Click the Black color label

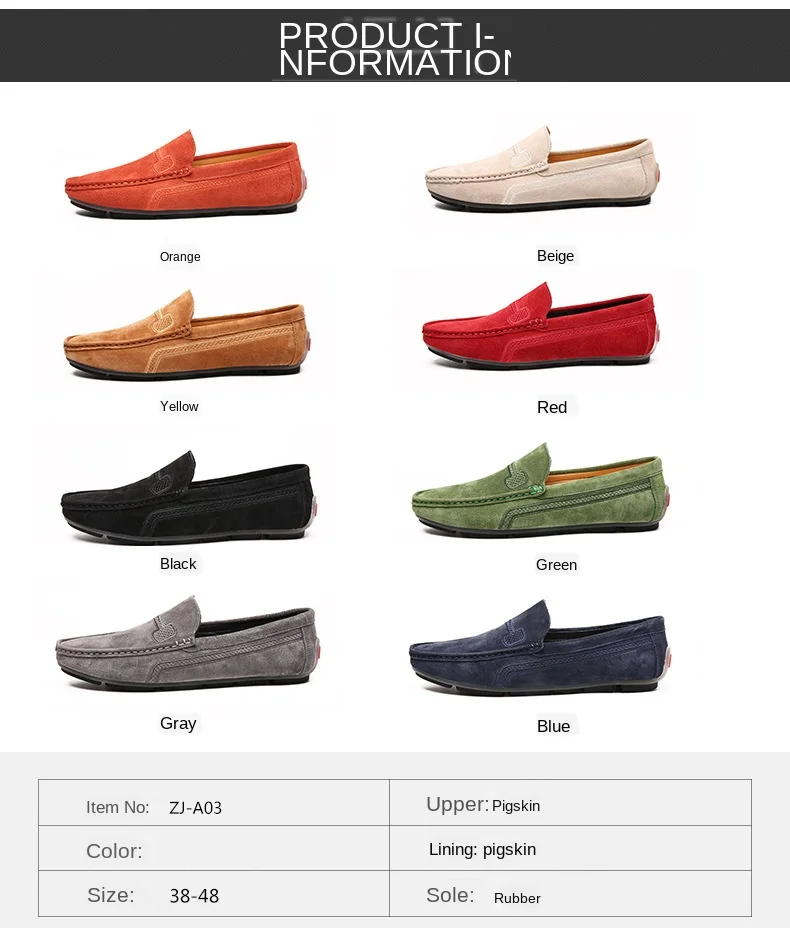[x=178, y=563]
